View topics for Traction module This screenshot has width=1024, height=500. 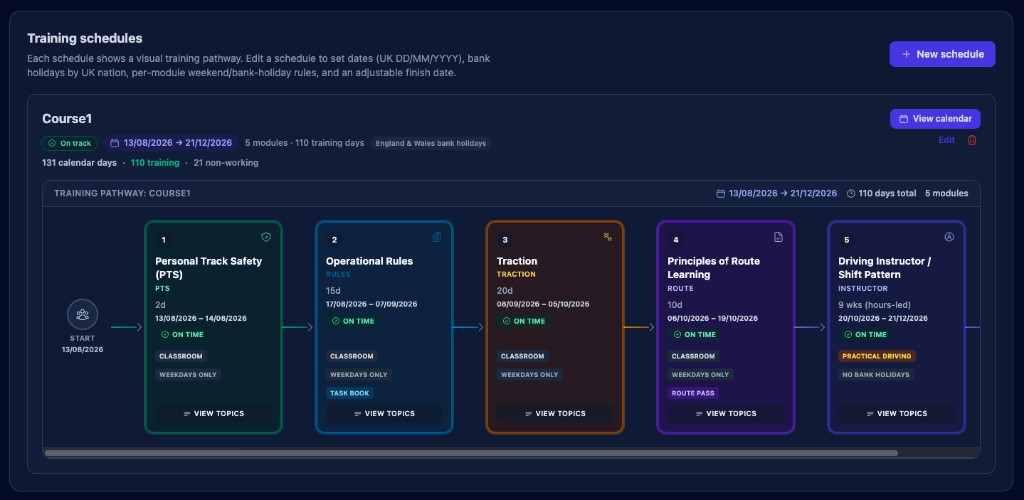click(555, 413)
